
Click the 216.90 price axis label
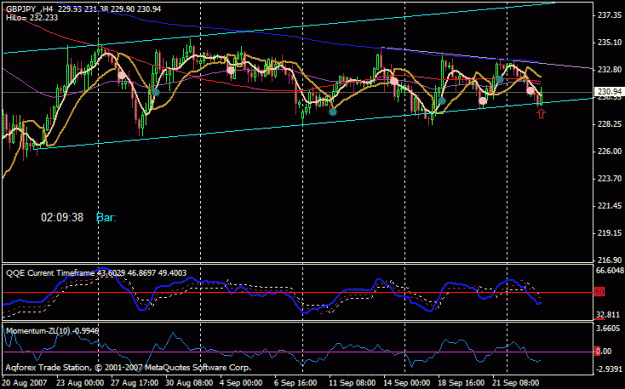(610, 260)
